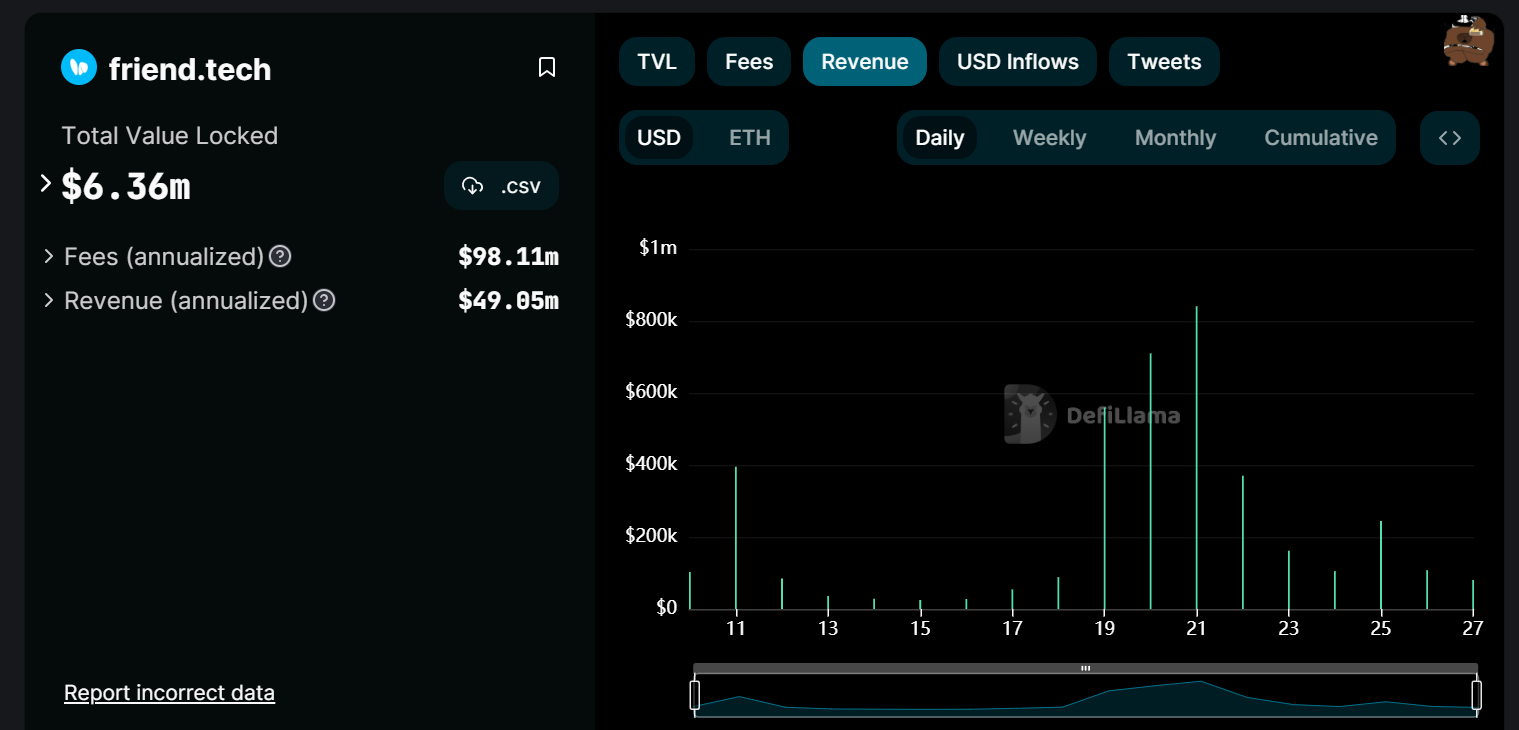Open the bear avatar profile picture
The width and height of the screenshot is (1519, 730).
tap(1468, 41)
